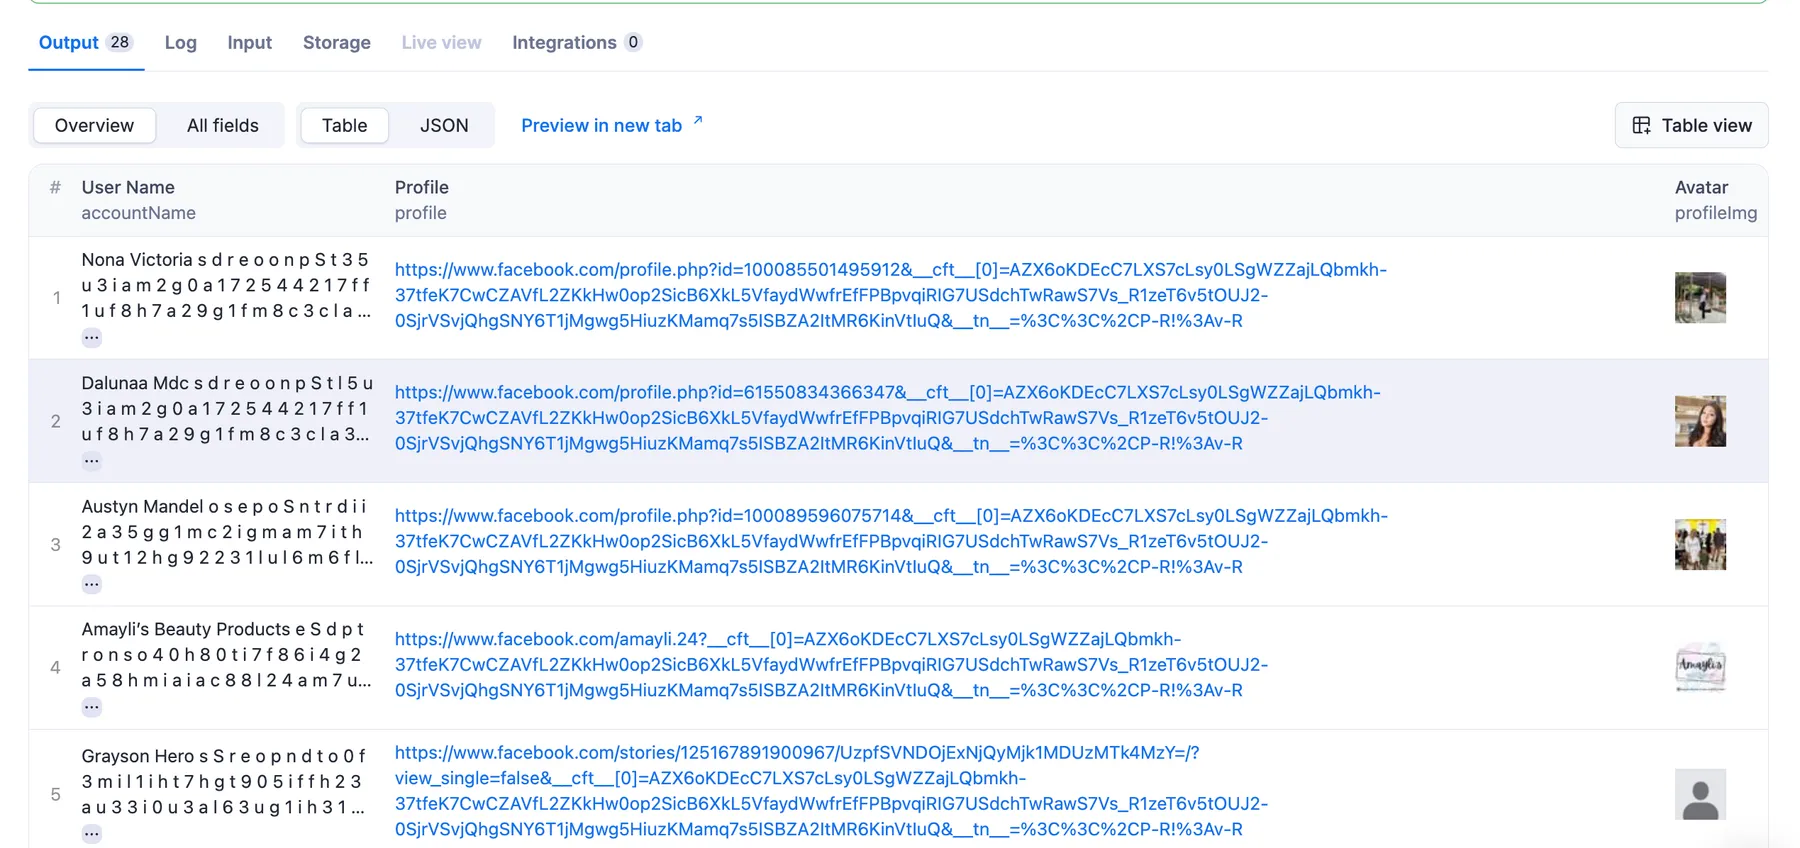Switch output format to JSON
Image resolution: width=1800 pixels, height=848 pixels.
[444, 125]
